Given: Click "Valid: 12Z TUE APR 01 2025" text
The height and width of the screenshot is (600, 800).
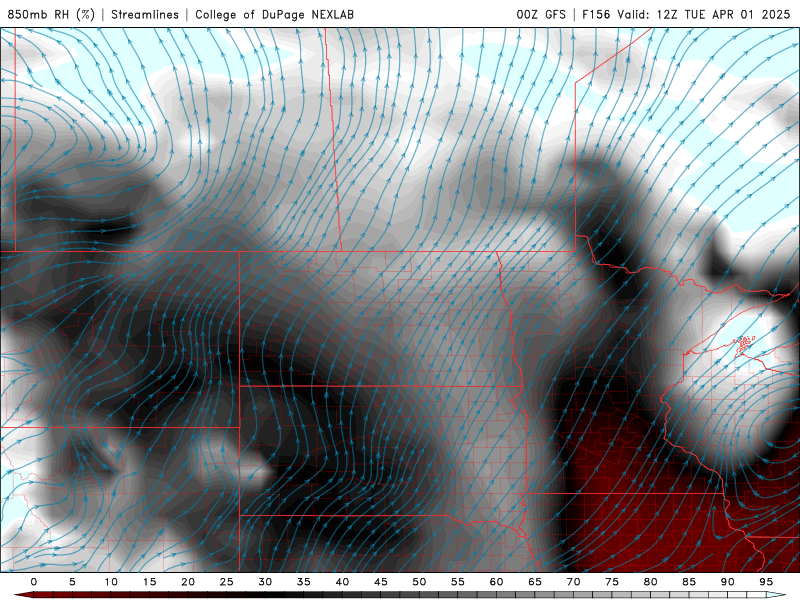Looking at the screenshot, I should (704, 14).
